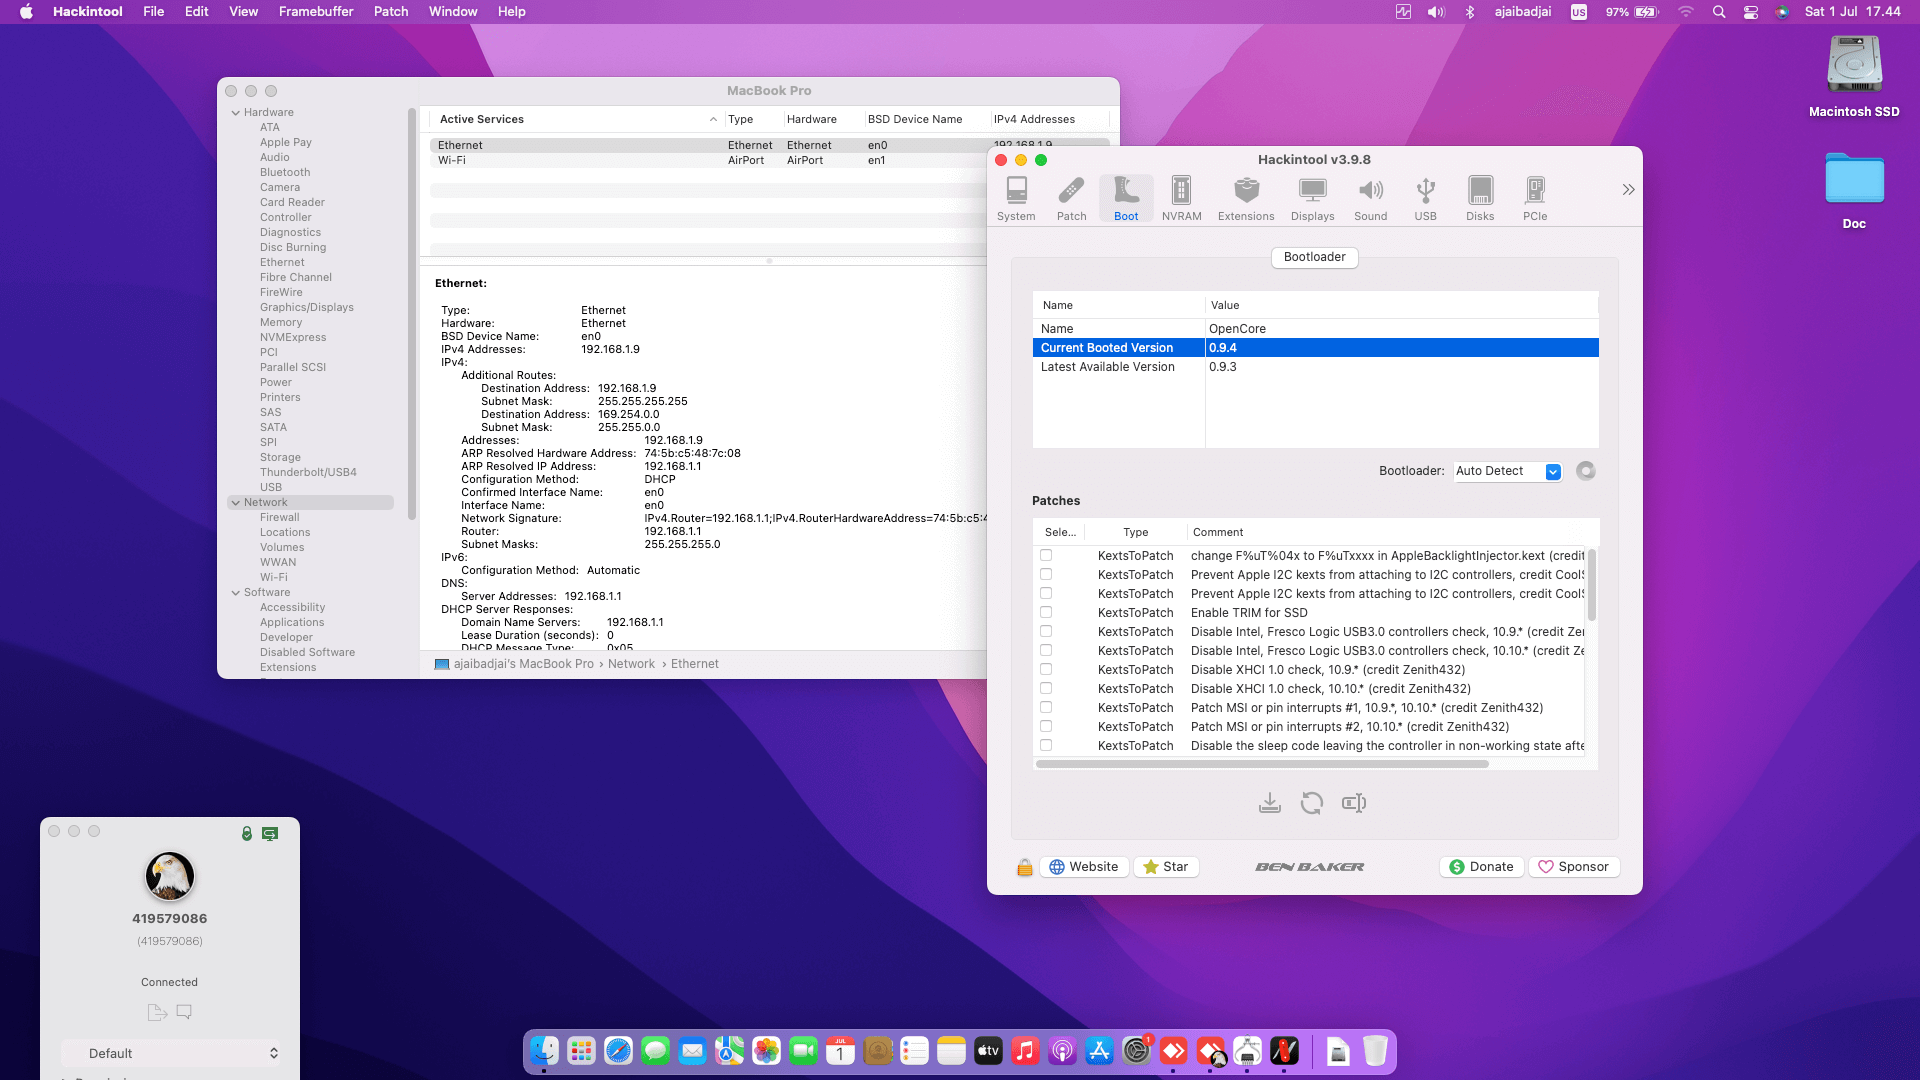The width and height of the screenshot is (1920, 1080).
Task: Click the lock icon beside Website
Action: coord(1024,867)
